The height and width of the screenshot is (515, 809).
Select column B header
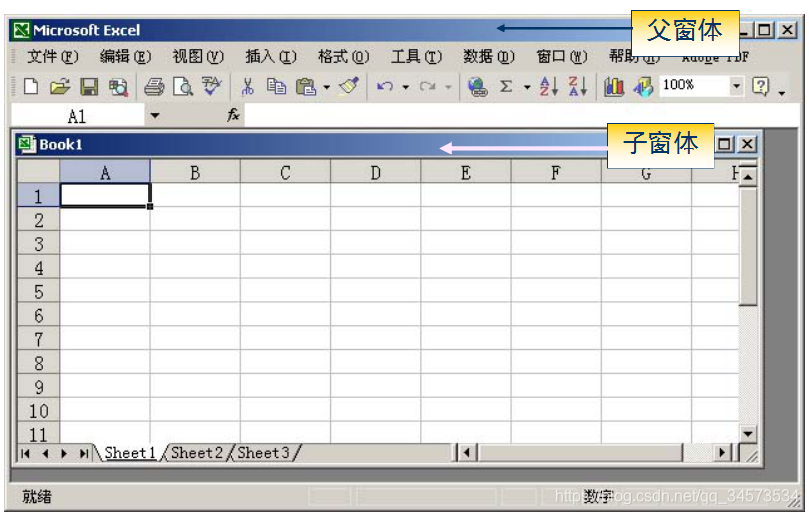coord(195,172)
